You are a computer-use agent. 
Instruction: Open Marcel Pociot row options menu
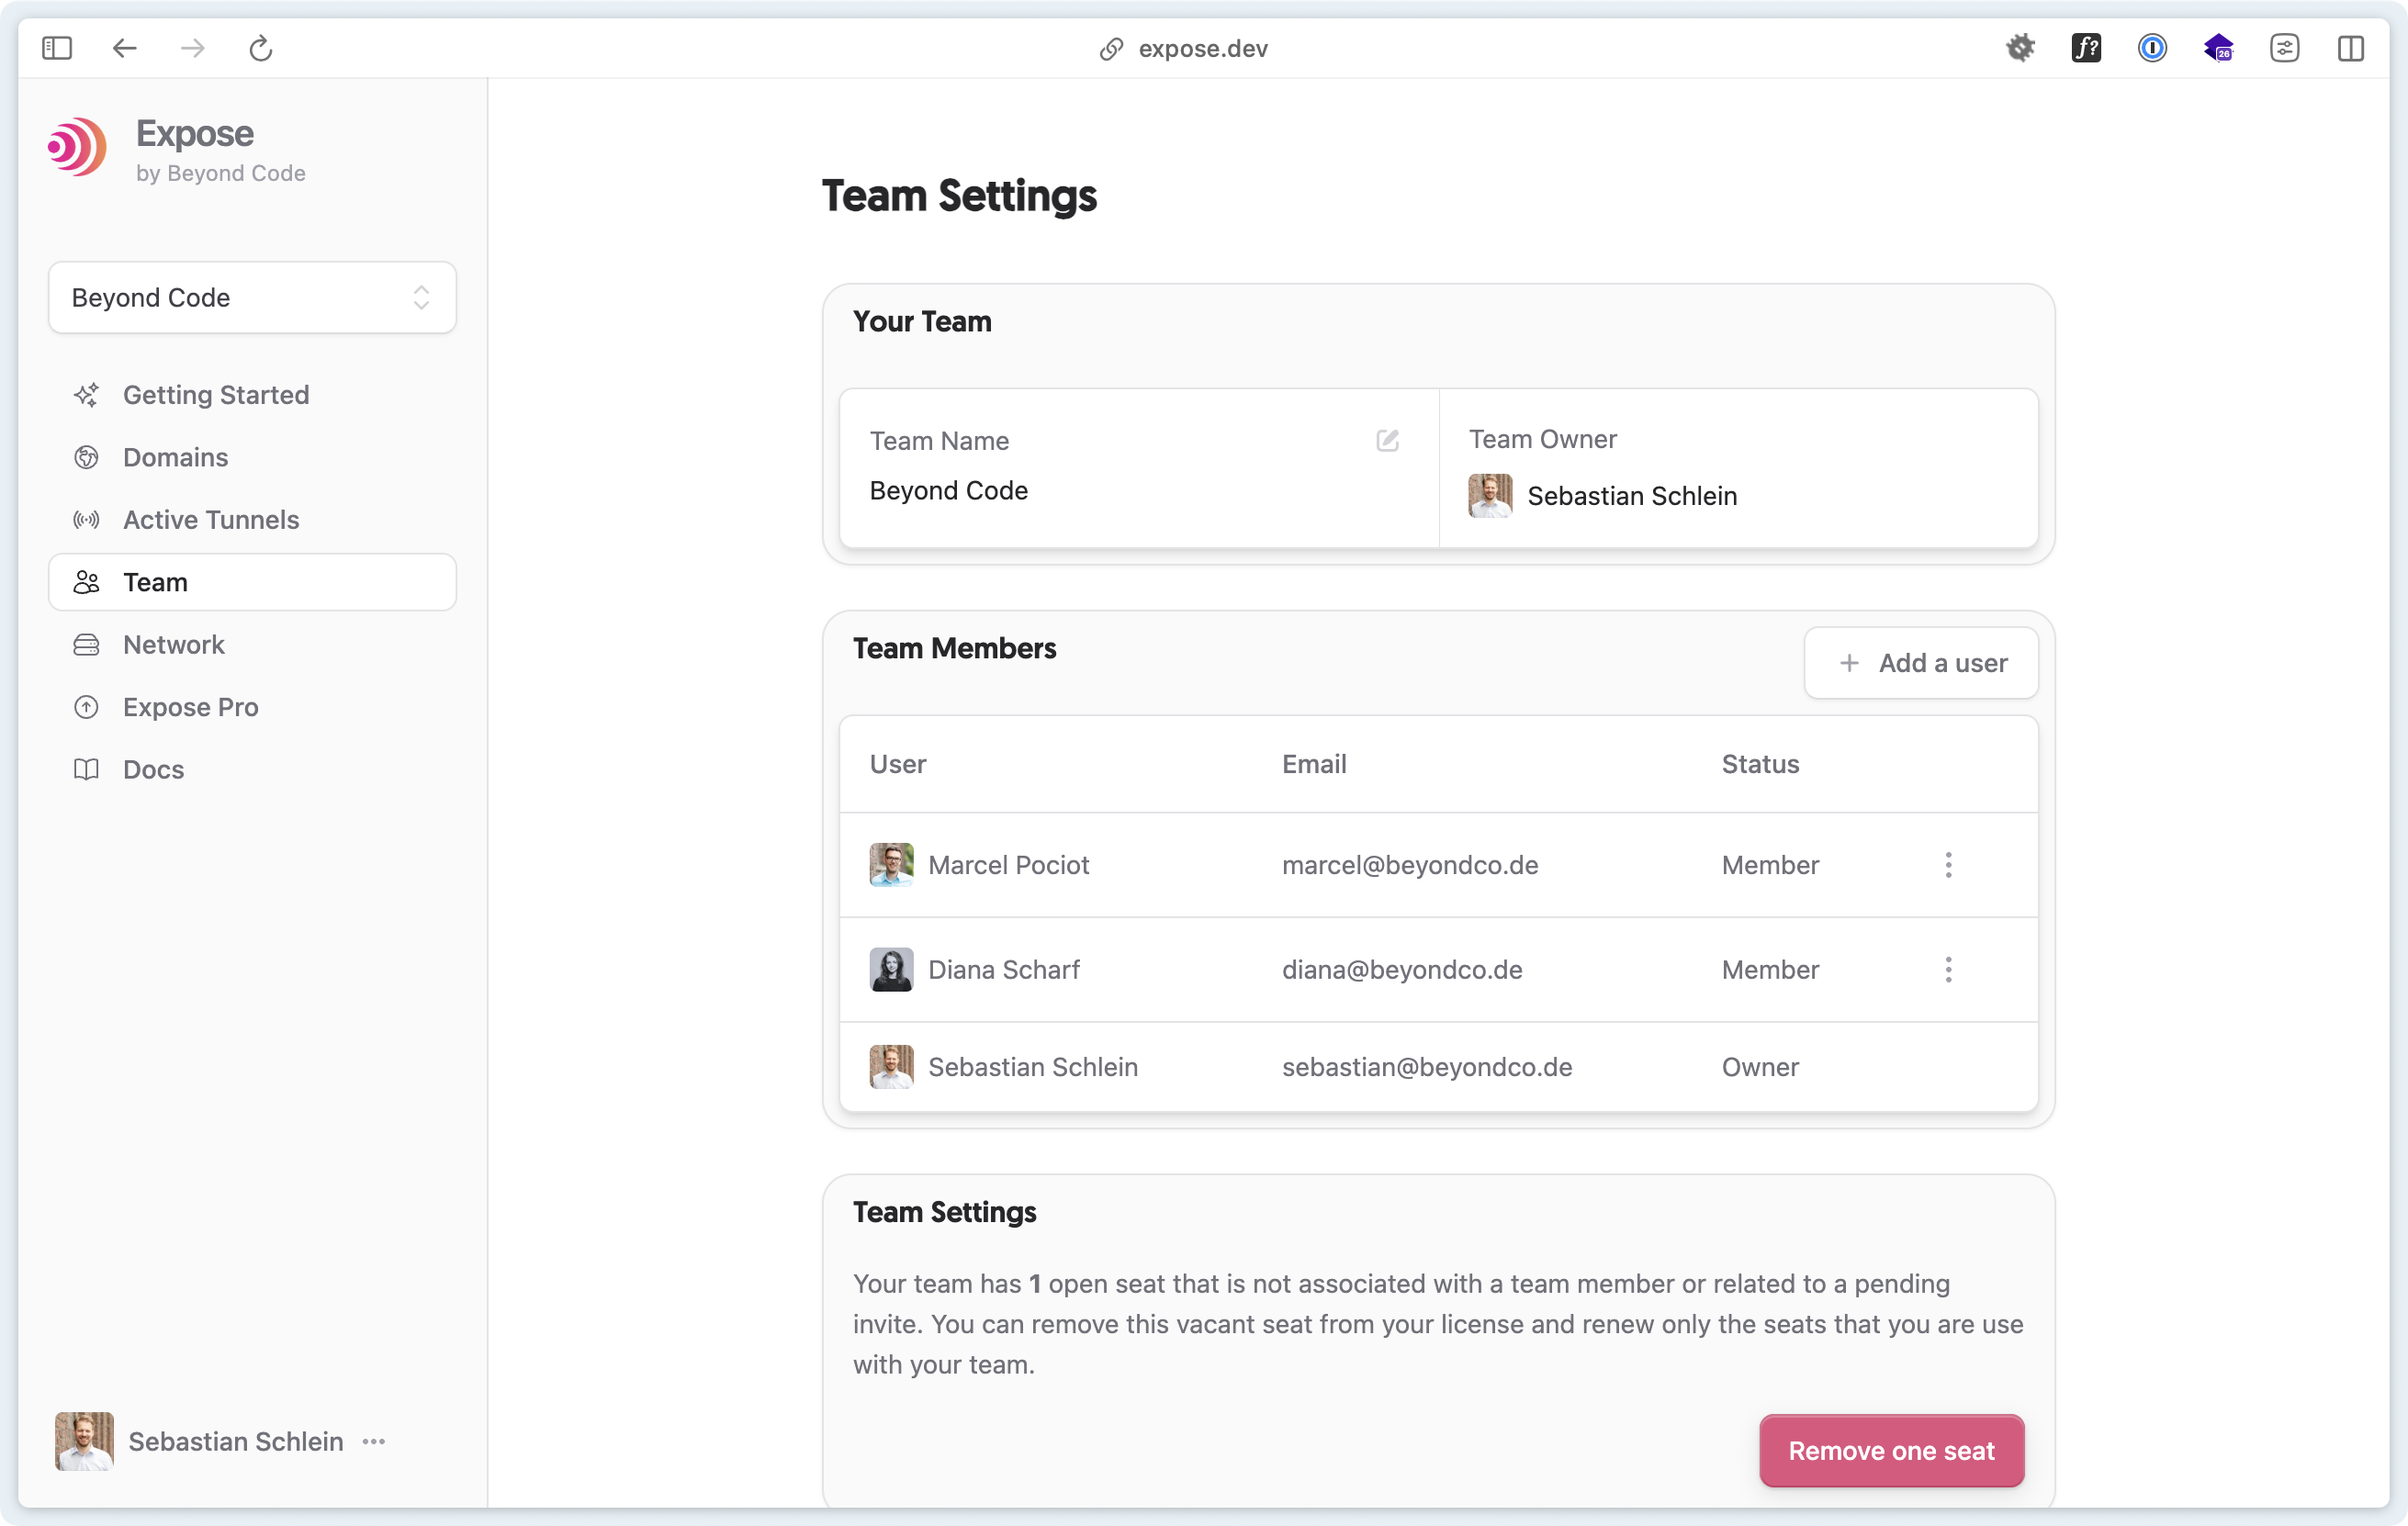click(1948, 865)
